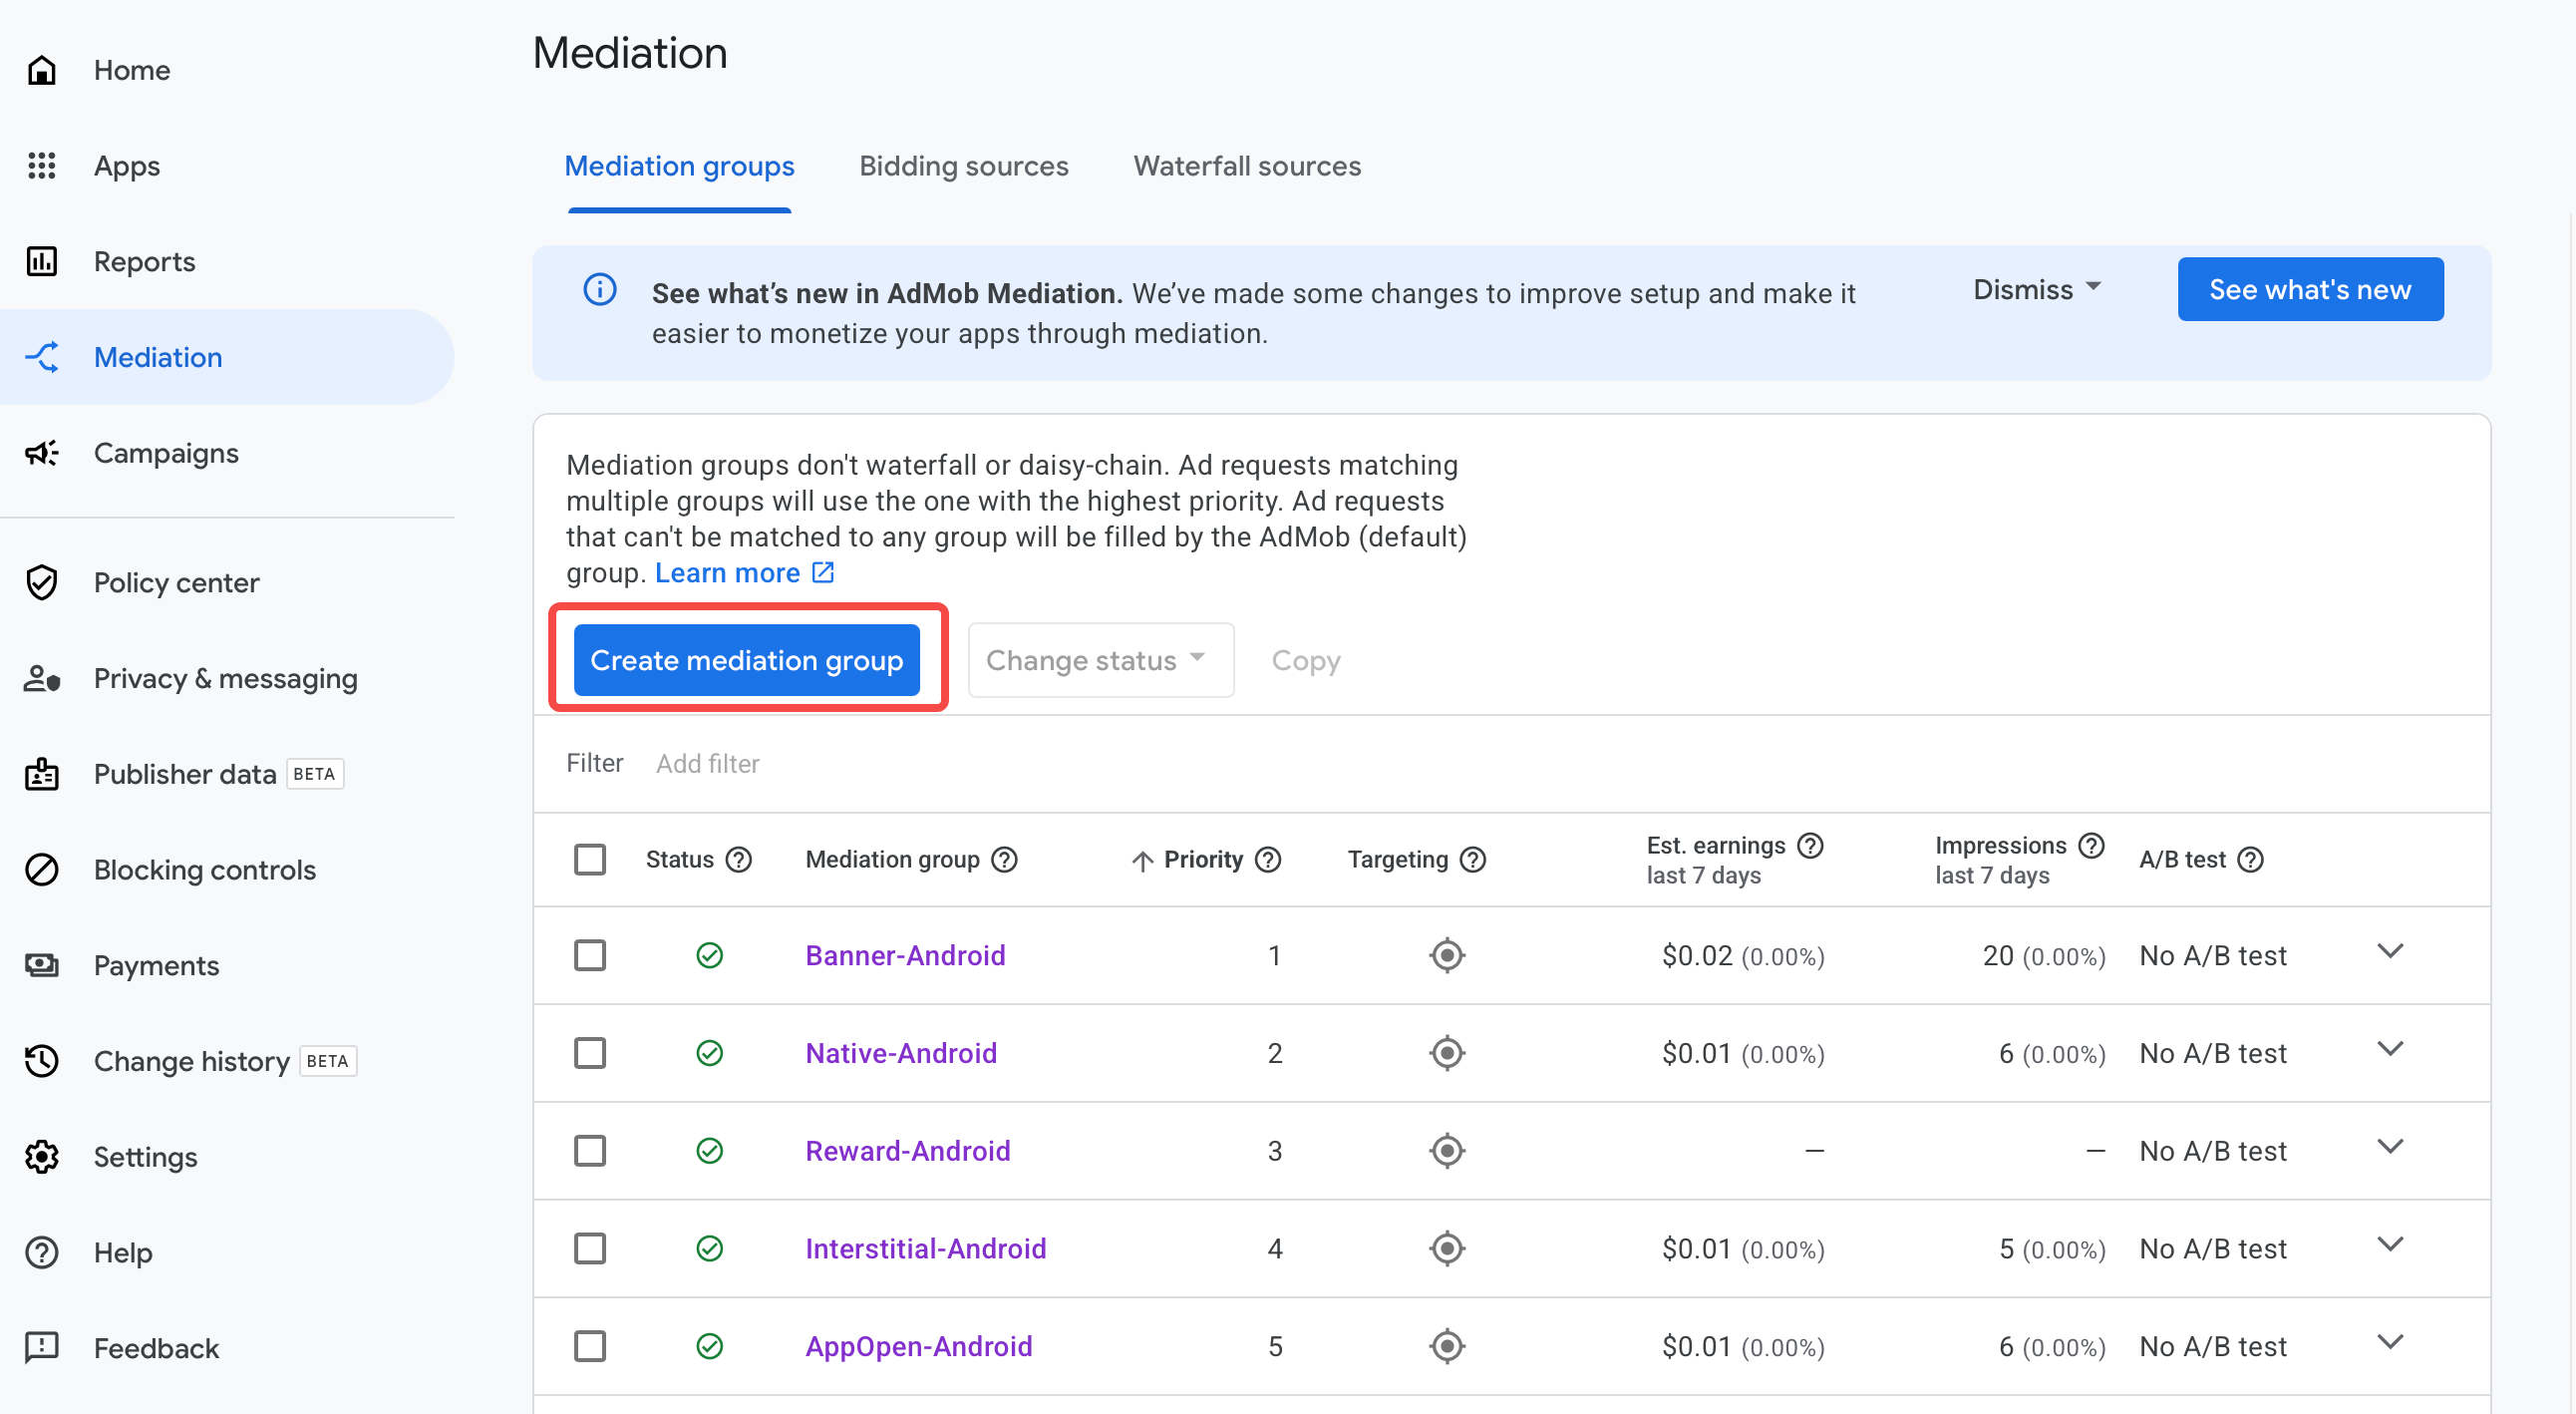Image resolution: width=2576 pixels, height=1414 pixels.
Task: Open the Reward-Android mediation group
Action: [x=907, y=1151]
